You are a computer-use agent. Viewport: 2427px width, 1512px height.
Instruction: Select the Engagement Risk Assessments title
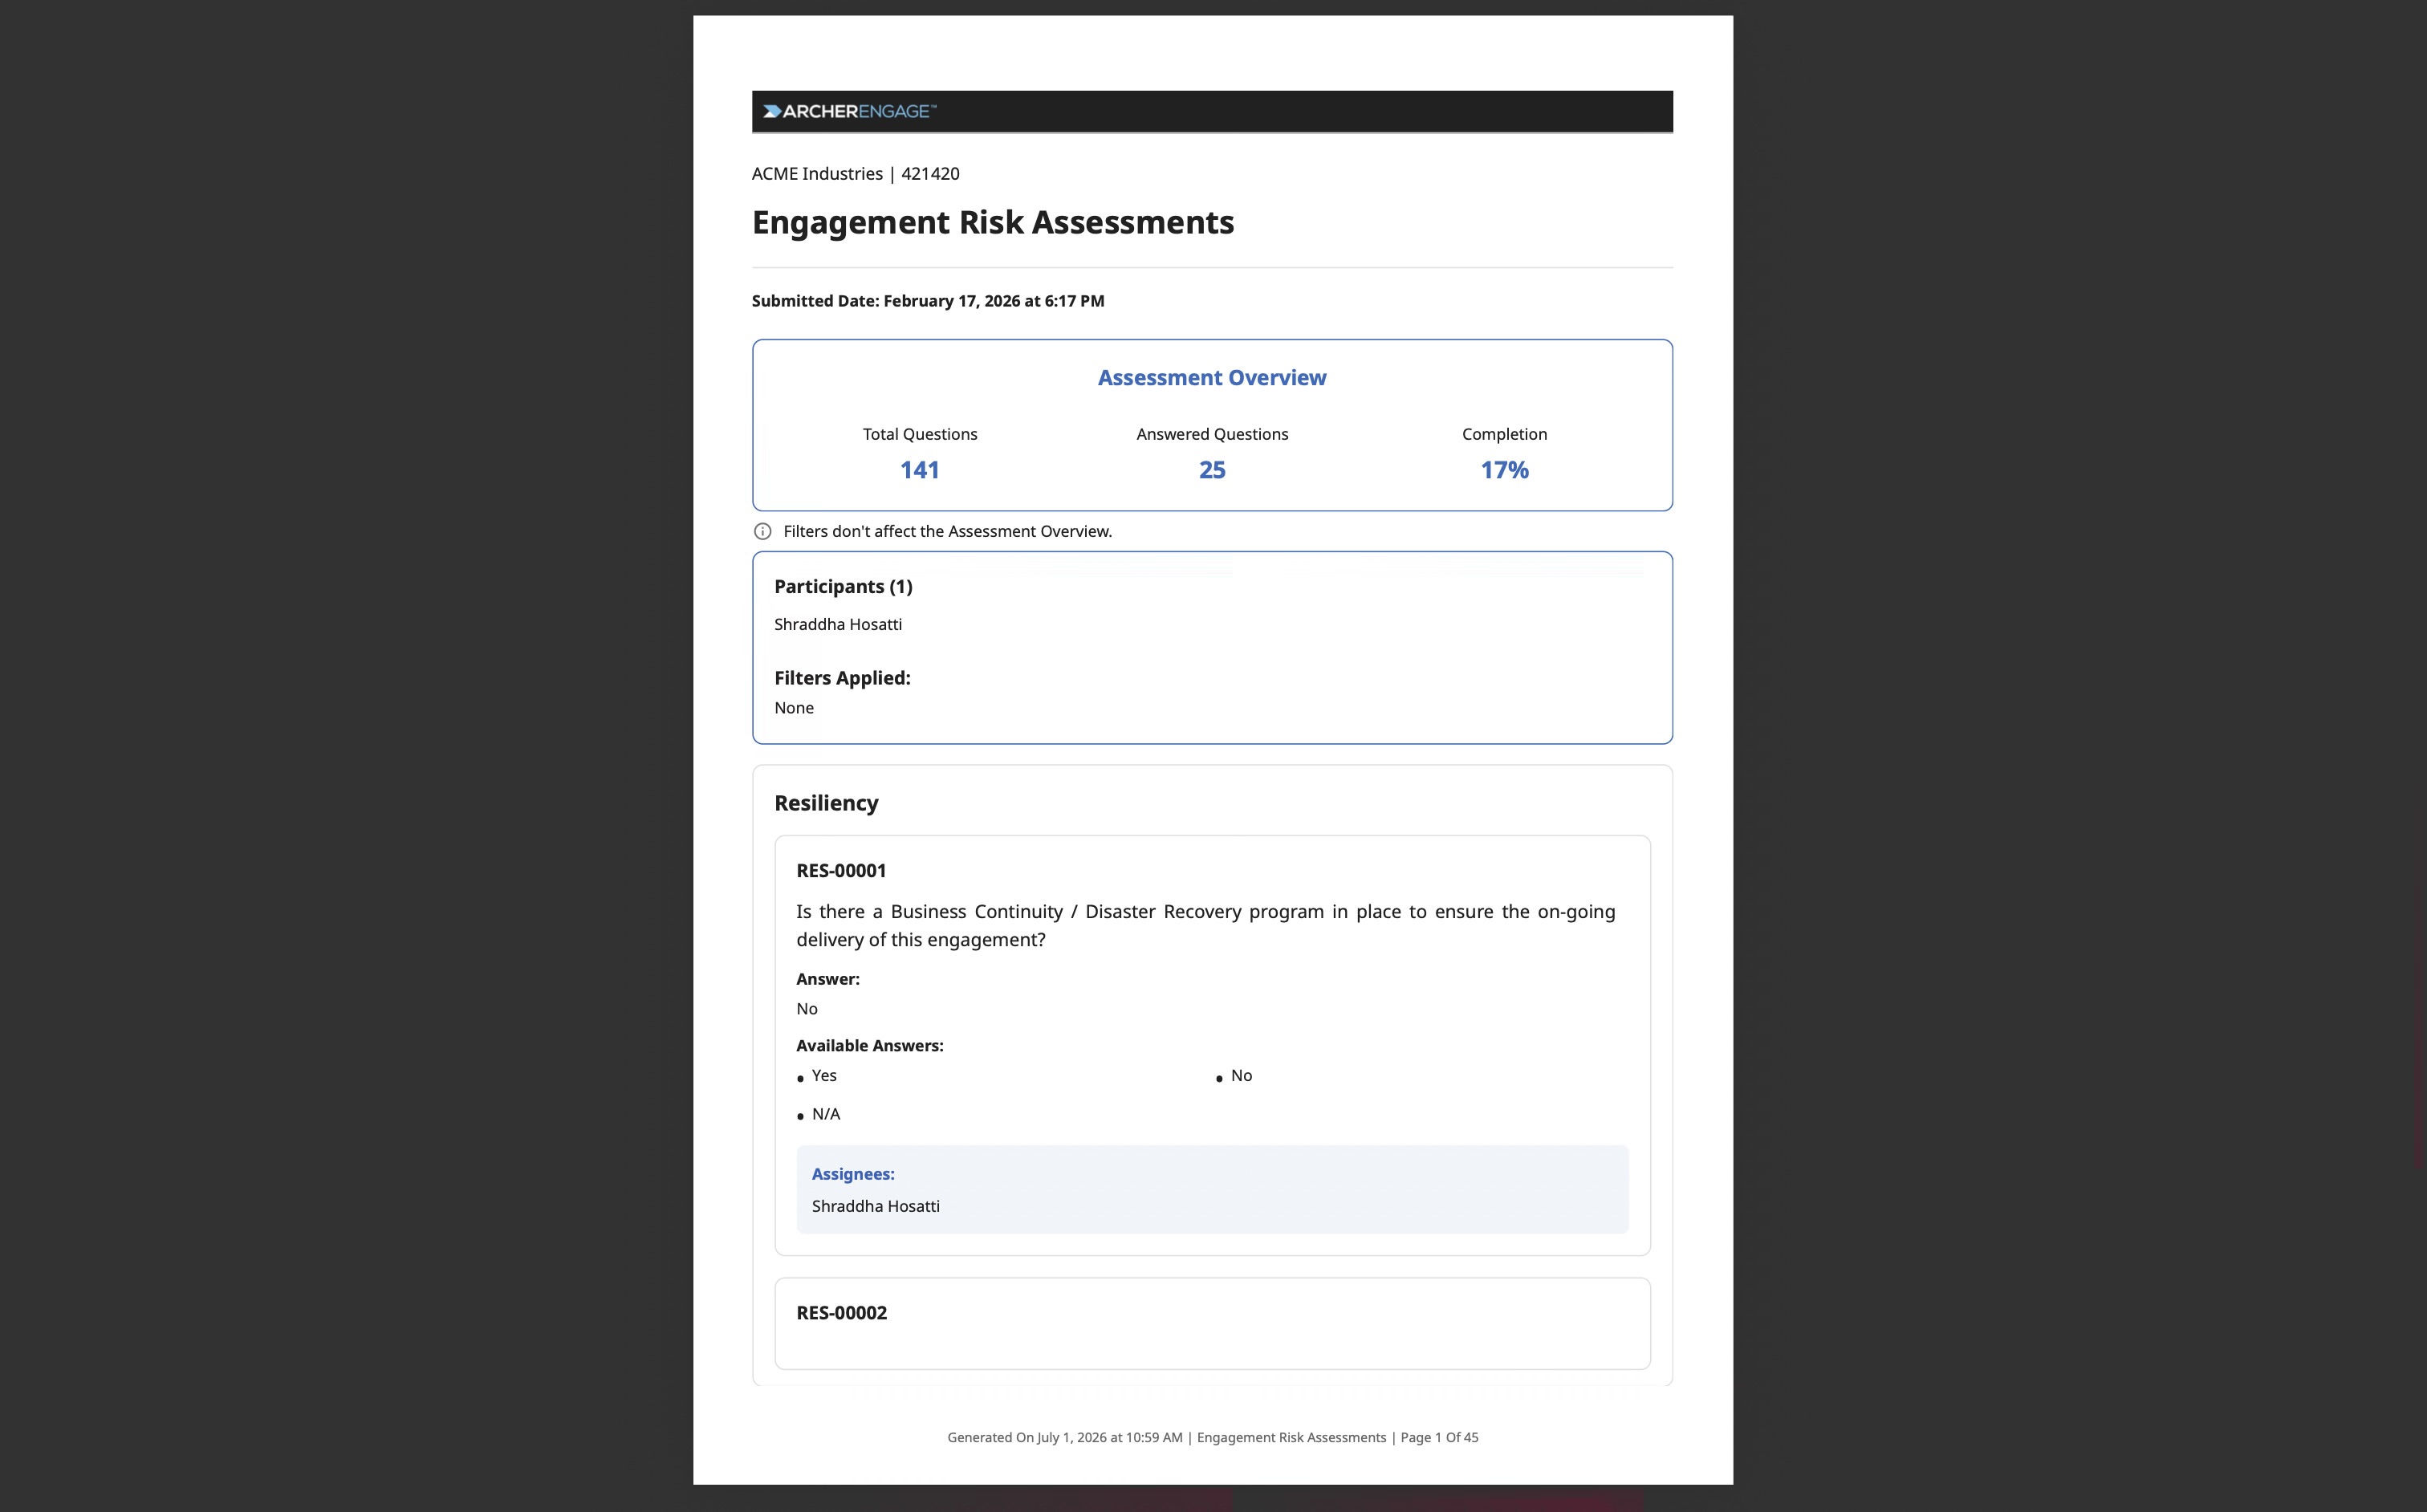pos(992,222)
